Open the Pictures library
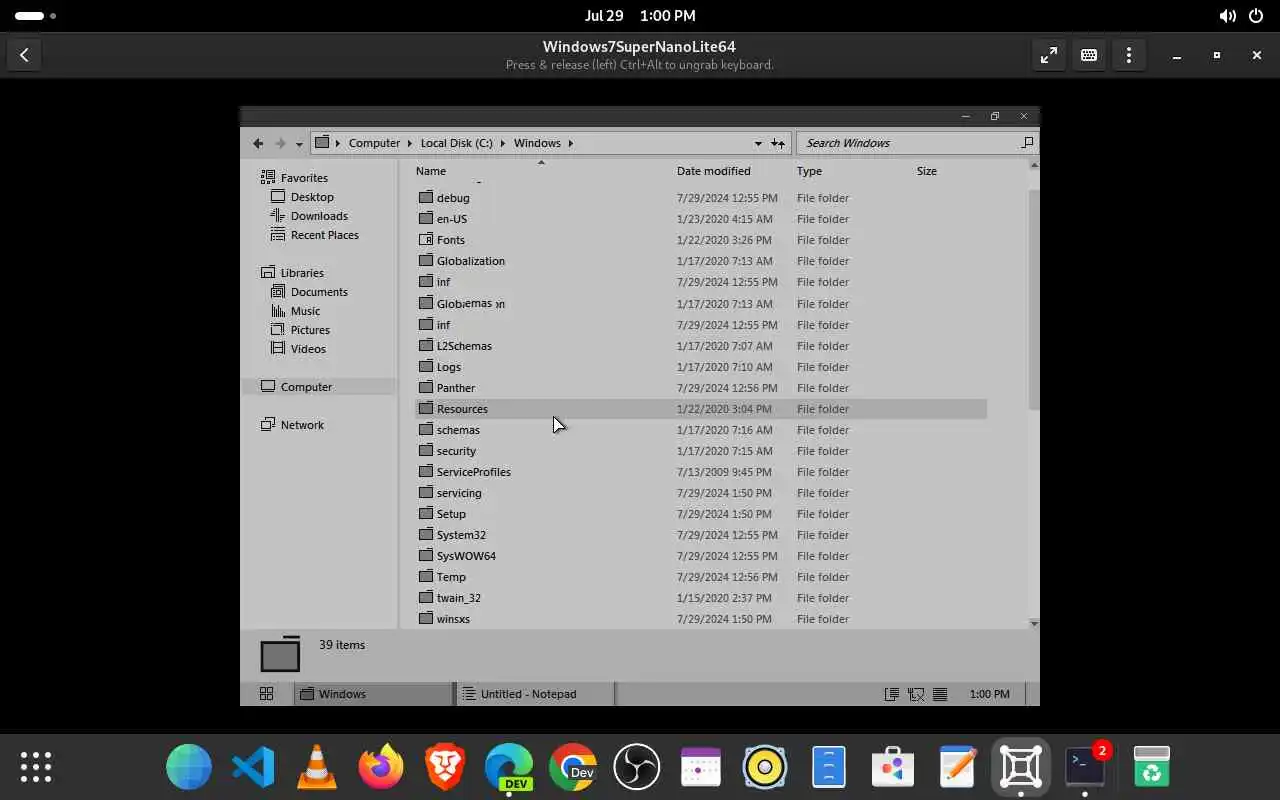This screenshot has width=1280, height=800. (310, 330)
